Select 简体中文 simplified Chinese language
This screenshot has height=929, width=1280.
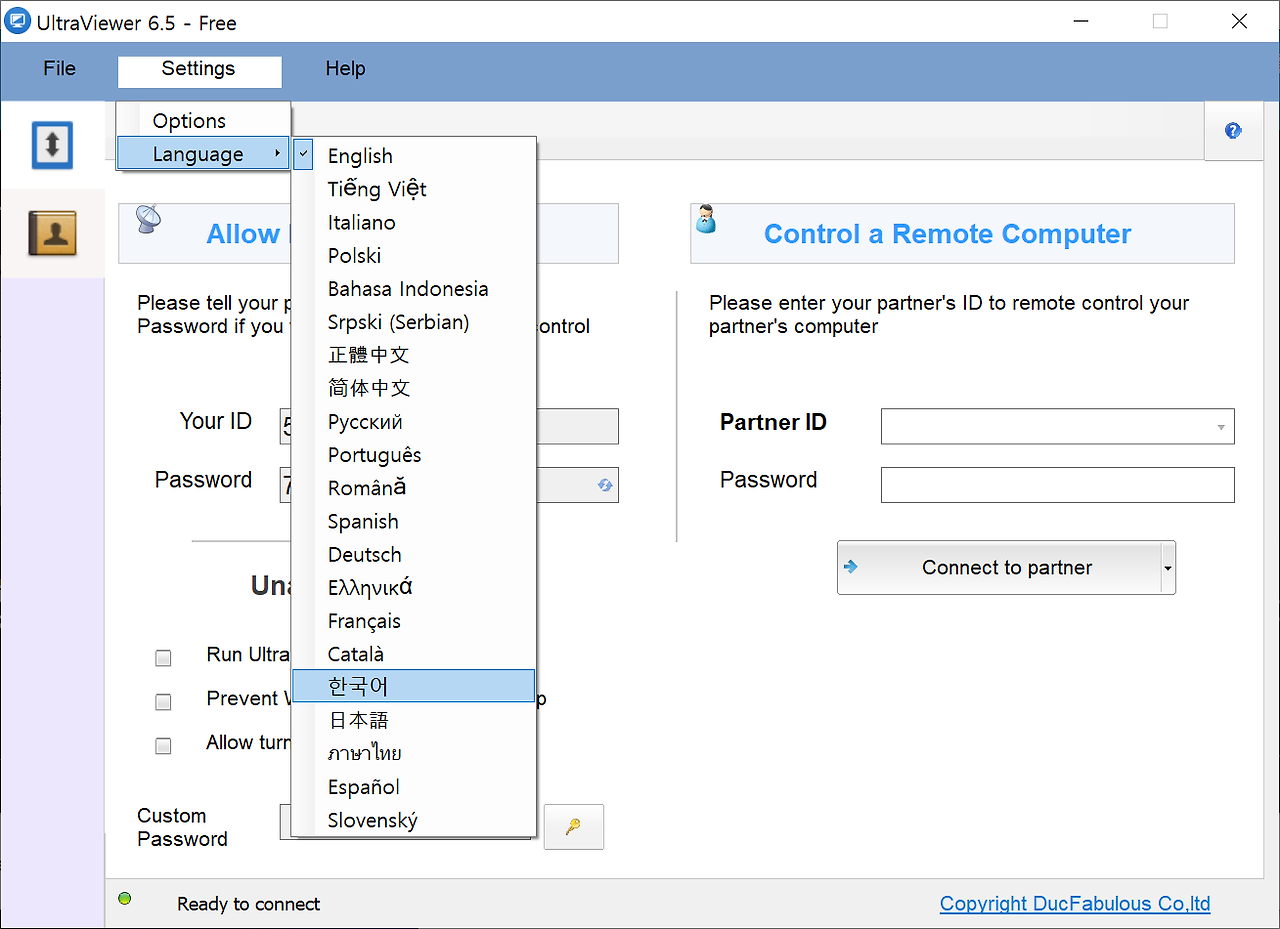pyautogui.click(x=414, y=388)
